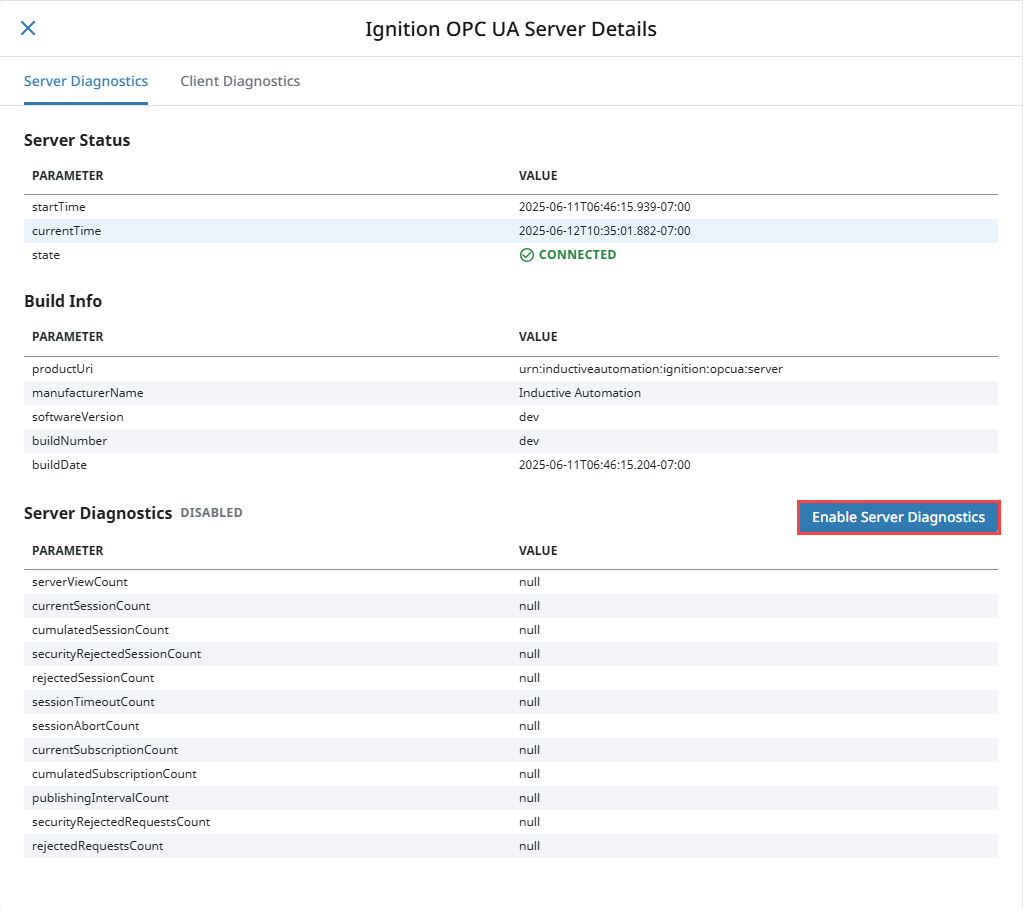Viewport: 1023px width, 909px height.
Task: Click the dev value for softwareVersion
Action: (x=529, y=417)
